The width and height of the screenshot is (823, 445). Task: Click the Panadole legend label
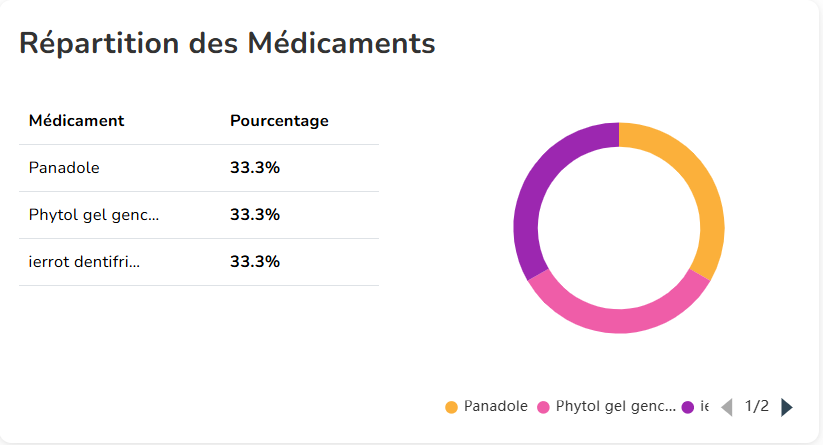click(x=496, y=407)
